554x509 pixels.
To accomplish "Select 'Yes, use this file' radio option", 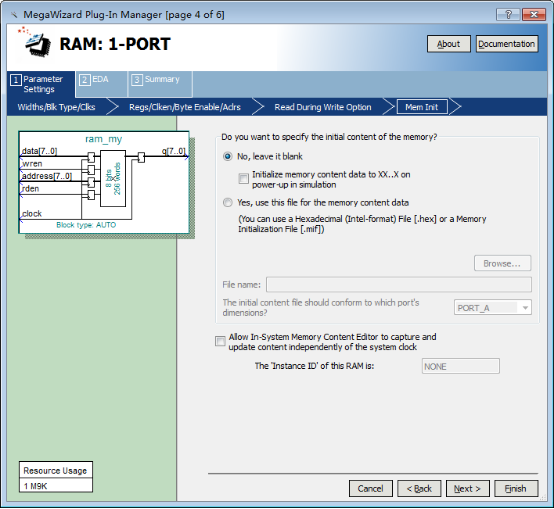I will (x=228, y=202).
